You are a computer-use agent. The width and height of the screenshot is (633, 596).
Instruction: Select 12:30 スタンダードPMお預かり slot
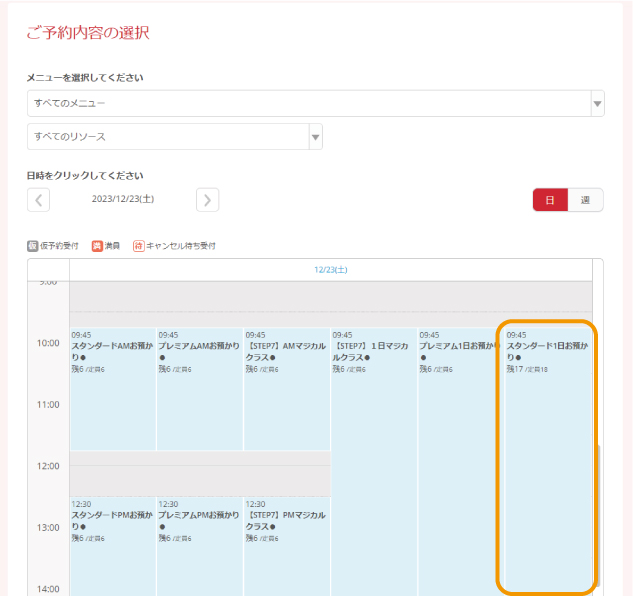tap(113, 546)
